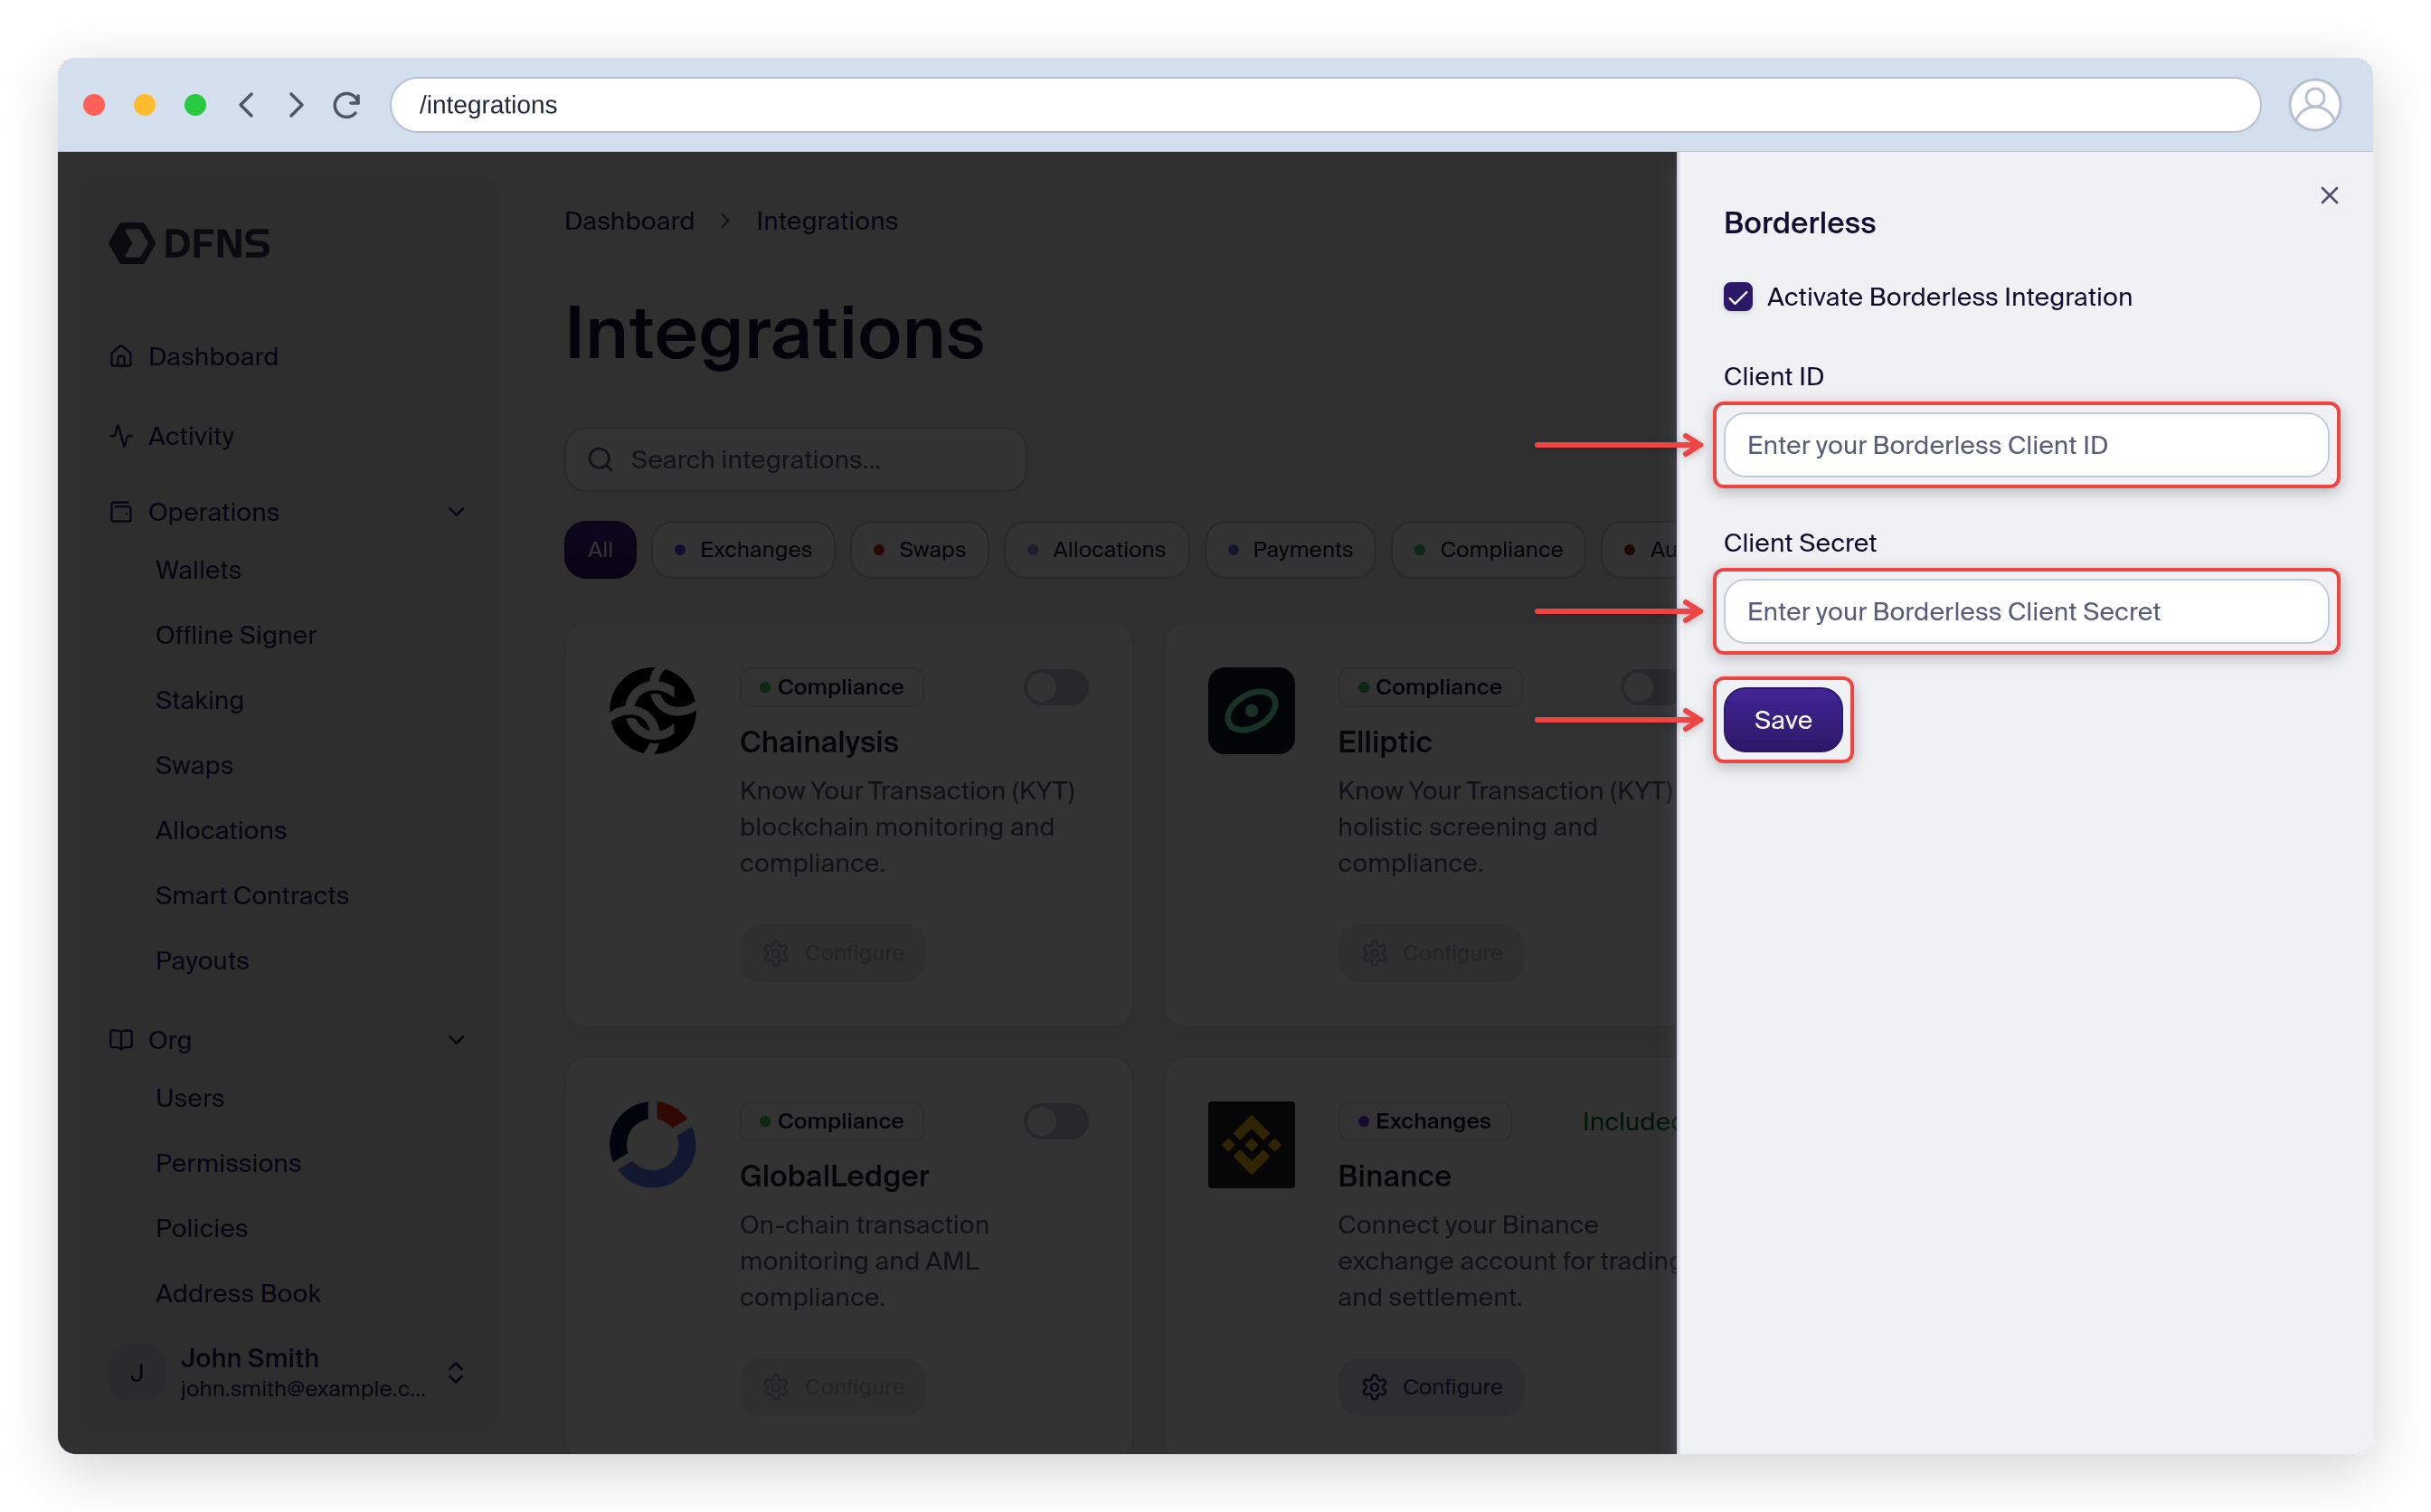Screen dimensions: 2431x1512
Task: Close the Borderless panel with the X
Action: click(2328, 195)
